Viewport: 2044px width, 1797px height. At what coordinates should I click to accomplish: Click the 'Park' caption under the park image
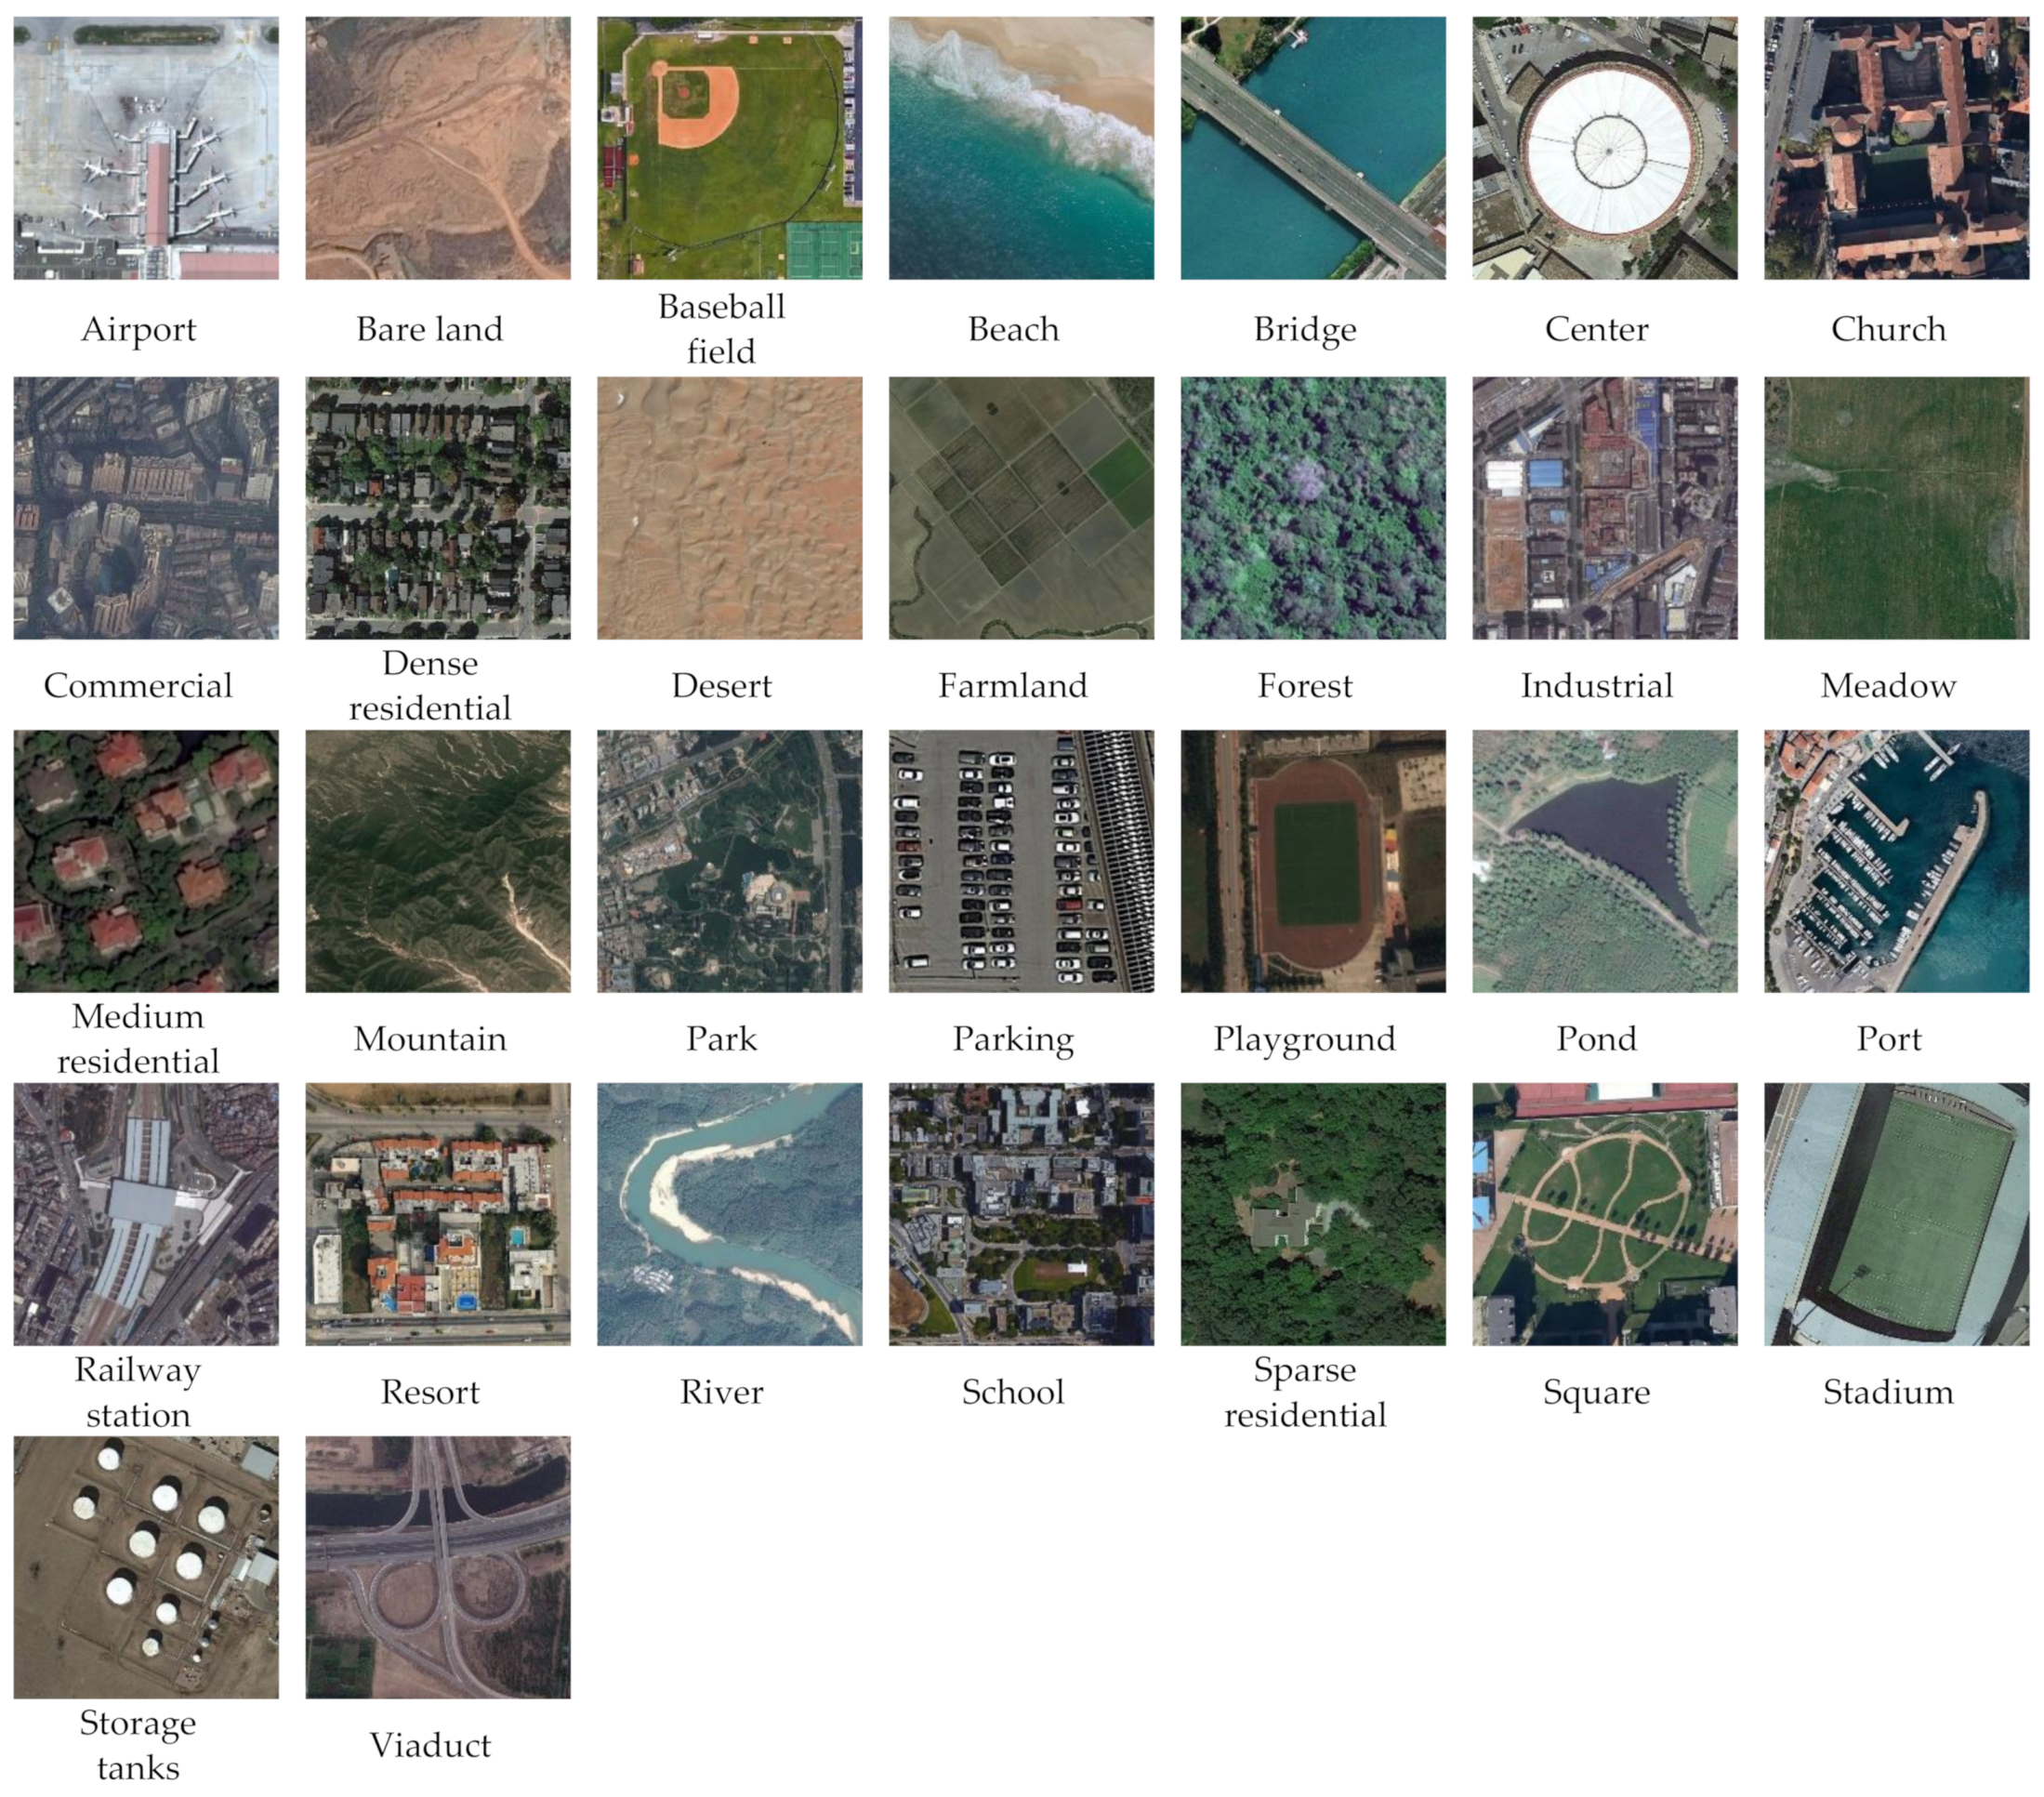coord(721,1039)
